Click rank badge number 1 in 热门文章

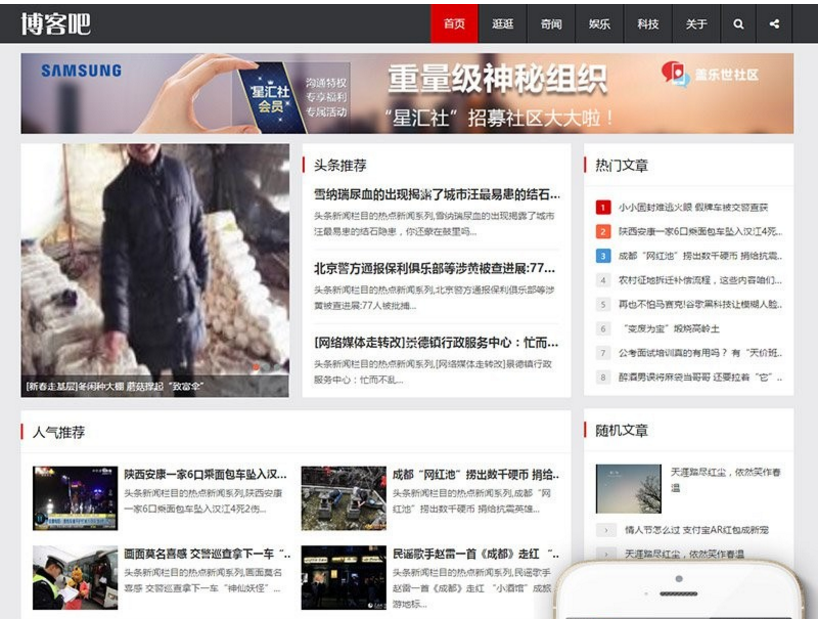603,207
